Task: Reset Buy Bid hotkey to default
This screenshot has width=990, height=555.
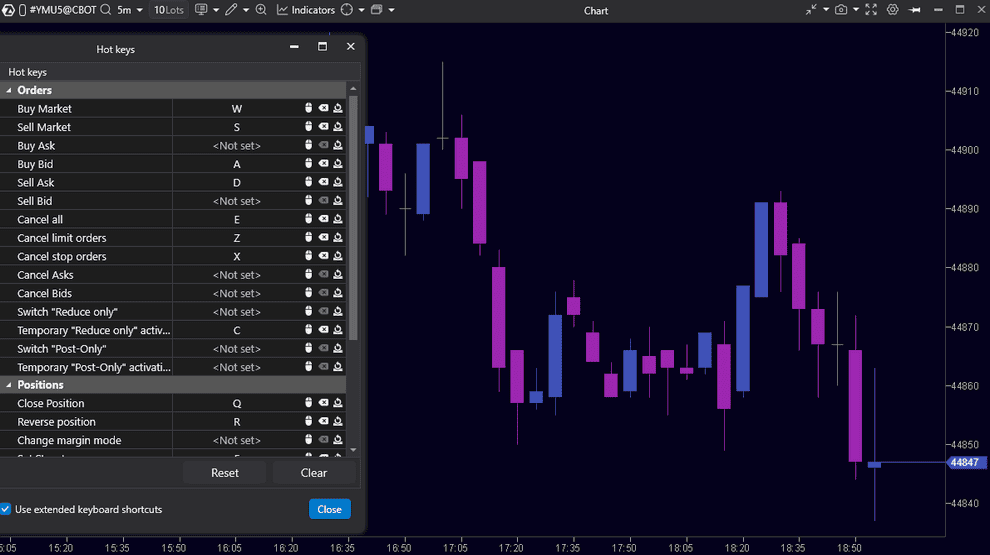Action: [338, 164]
